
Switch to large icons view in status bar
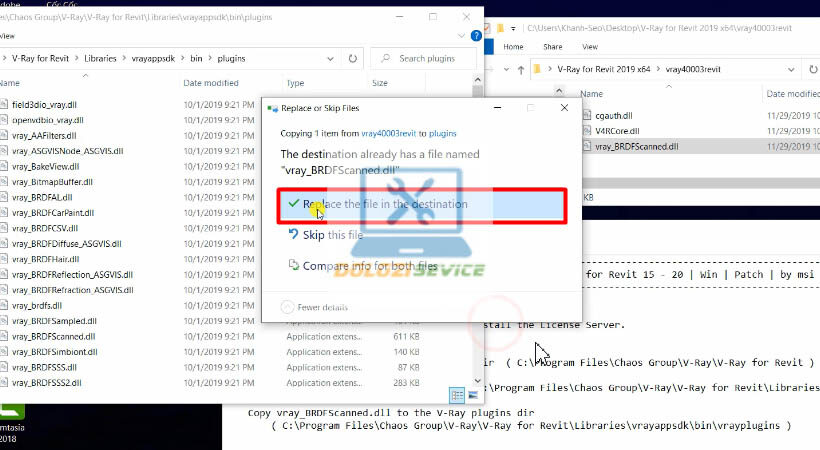473,394
